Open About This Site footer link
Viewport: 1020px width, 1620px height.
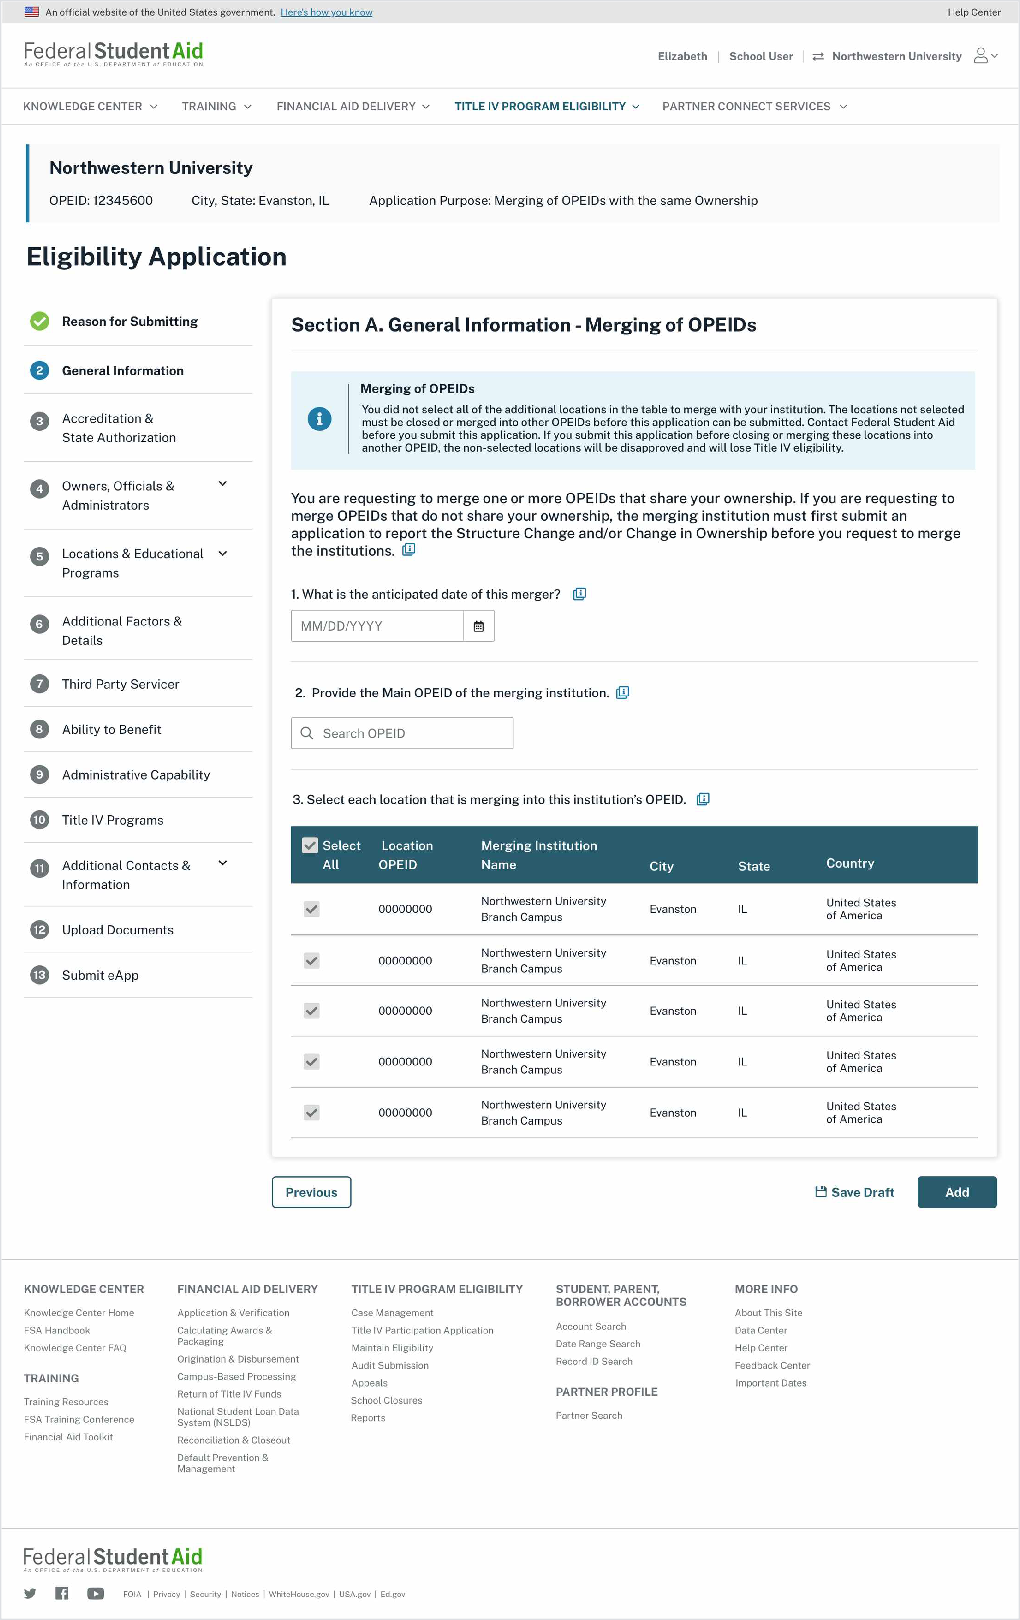pos(768,1313)
